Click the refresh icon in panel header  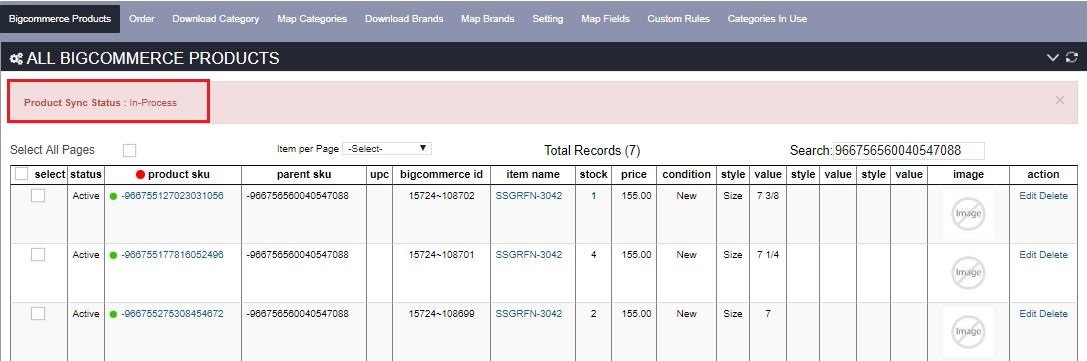(x=1072, y=58)
